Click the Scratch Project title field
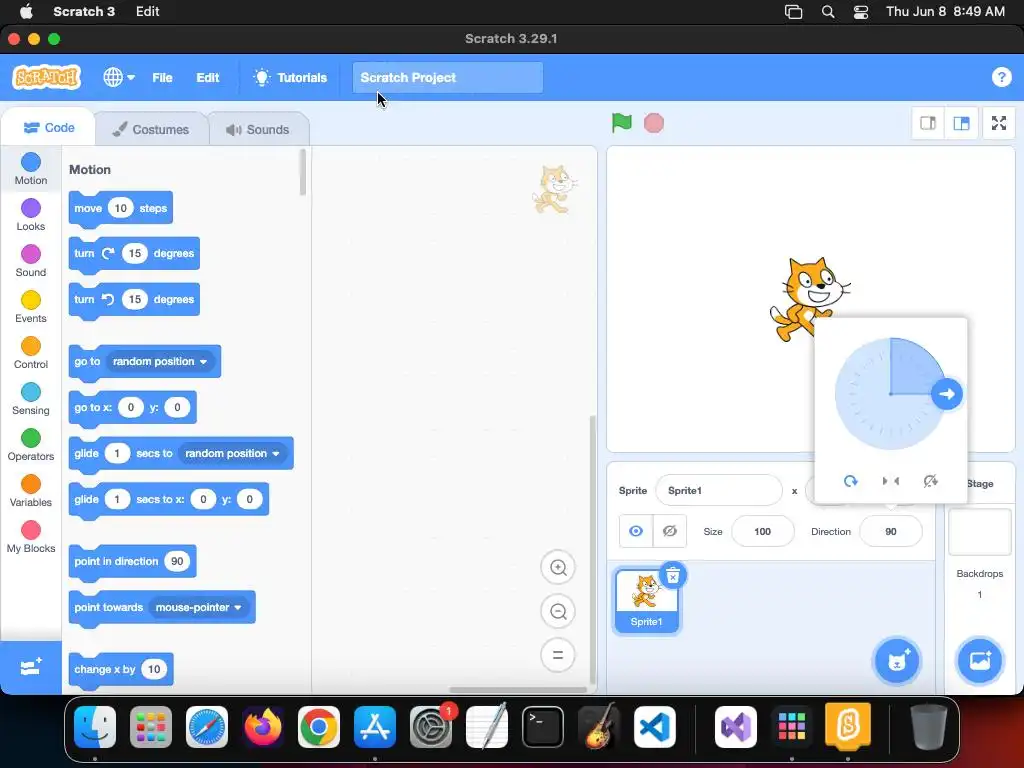Screen dimensions: 1024x768 448,77
